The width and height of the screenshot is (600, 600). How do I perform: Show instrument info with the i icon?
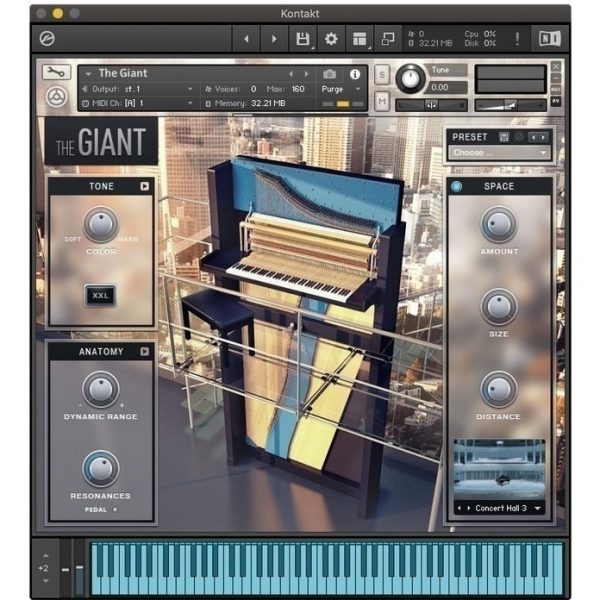355,74
